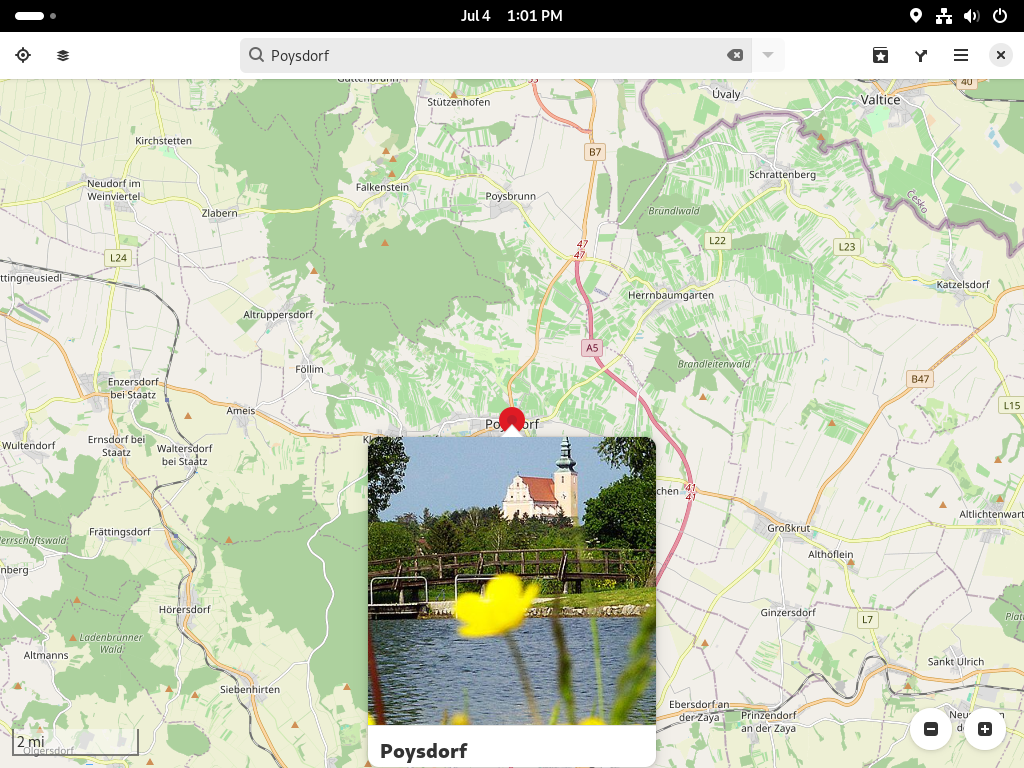Image resolution: width=1024 pixels, height=768 pixels.
Task: Go to current location icon
Action: (x=23, y=56)
